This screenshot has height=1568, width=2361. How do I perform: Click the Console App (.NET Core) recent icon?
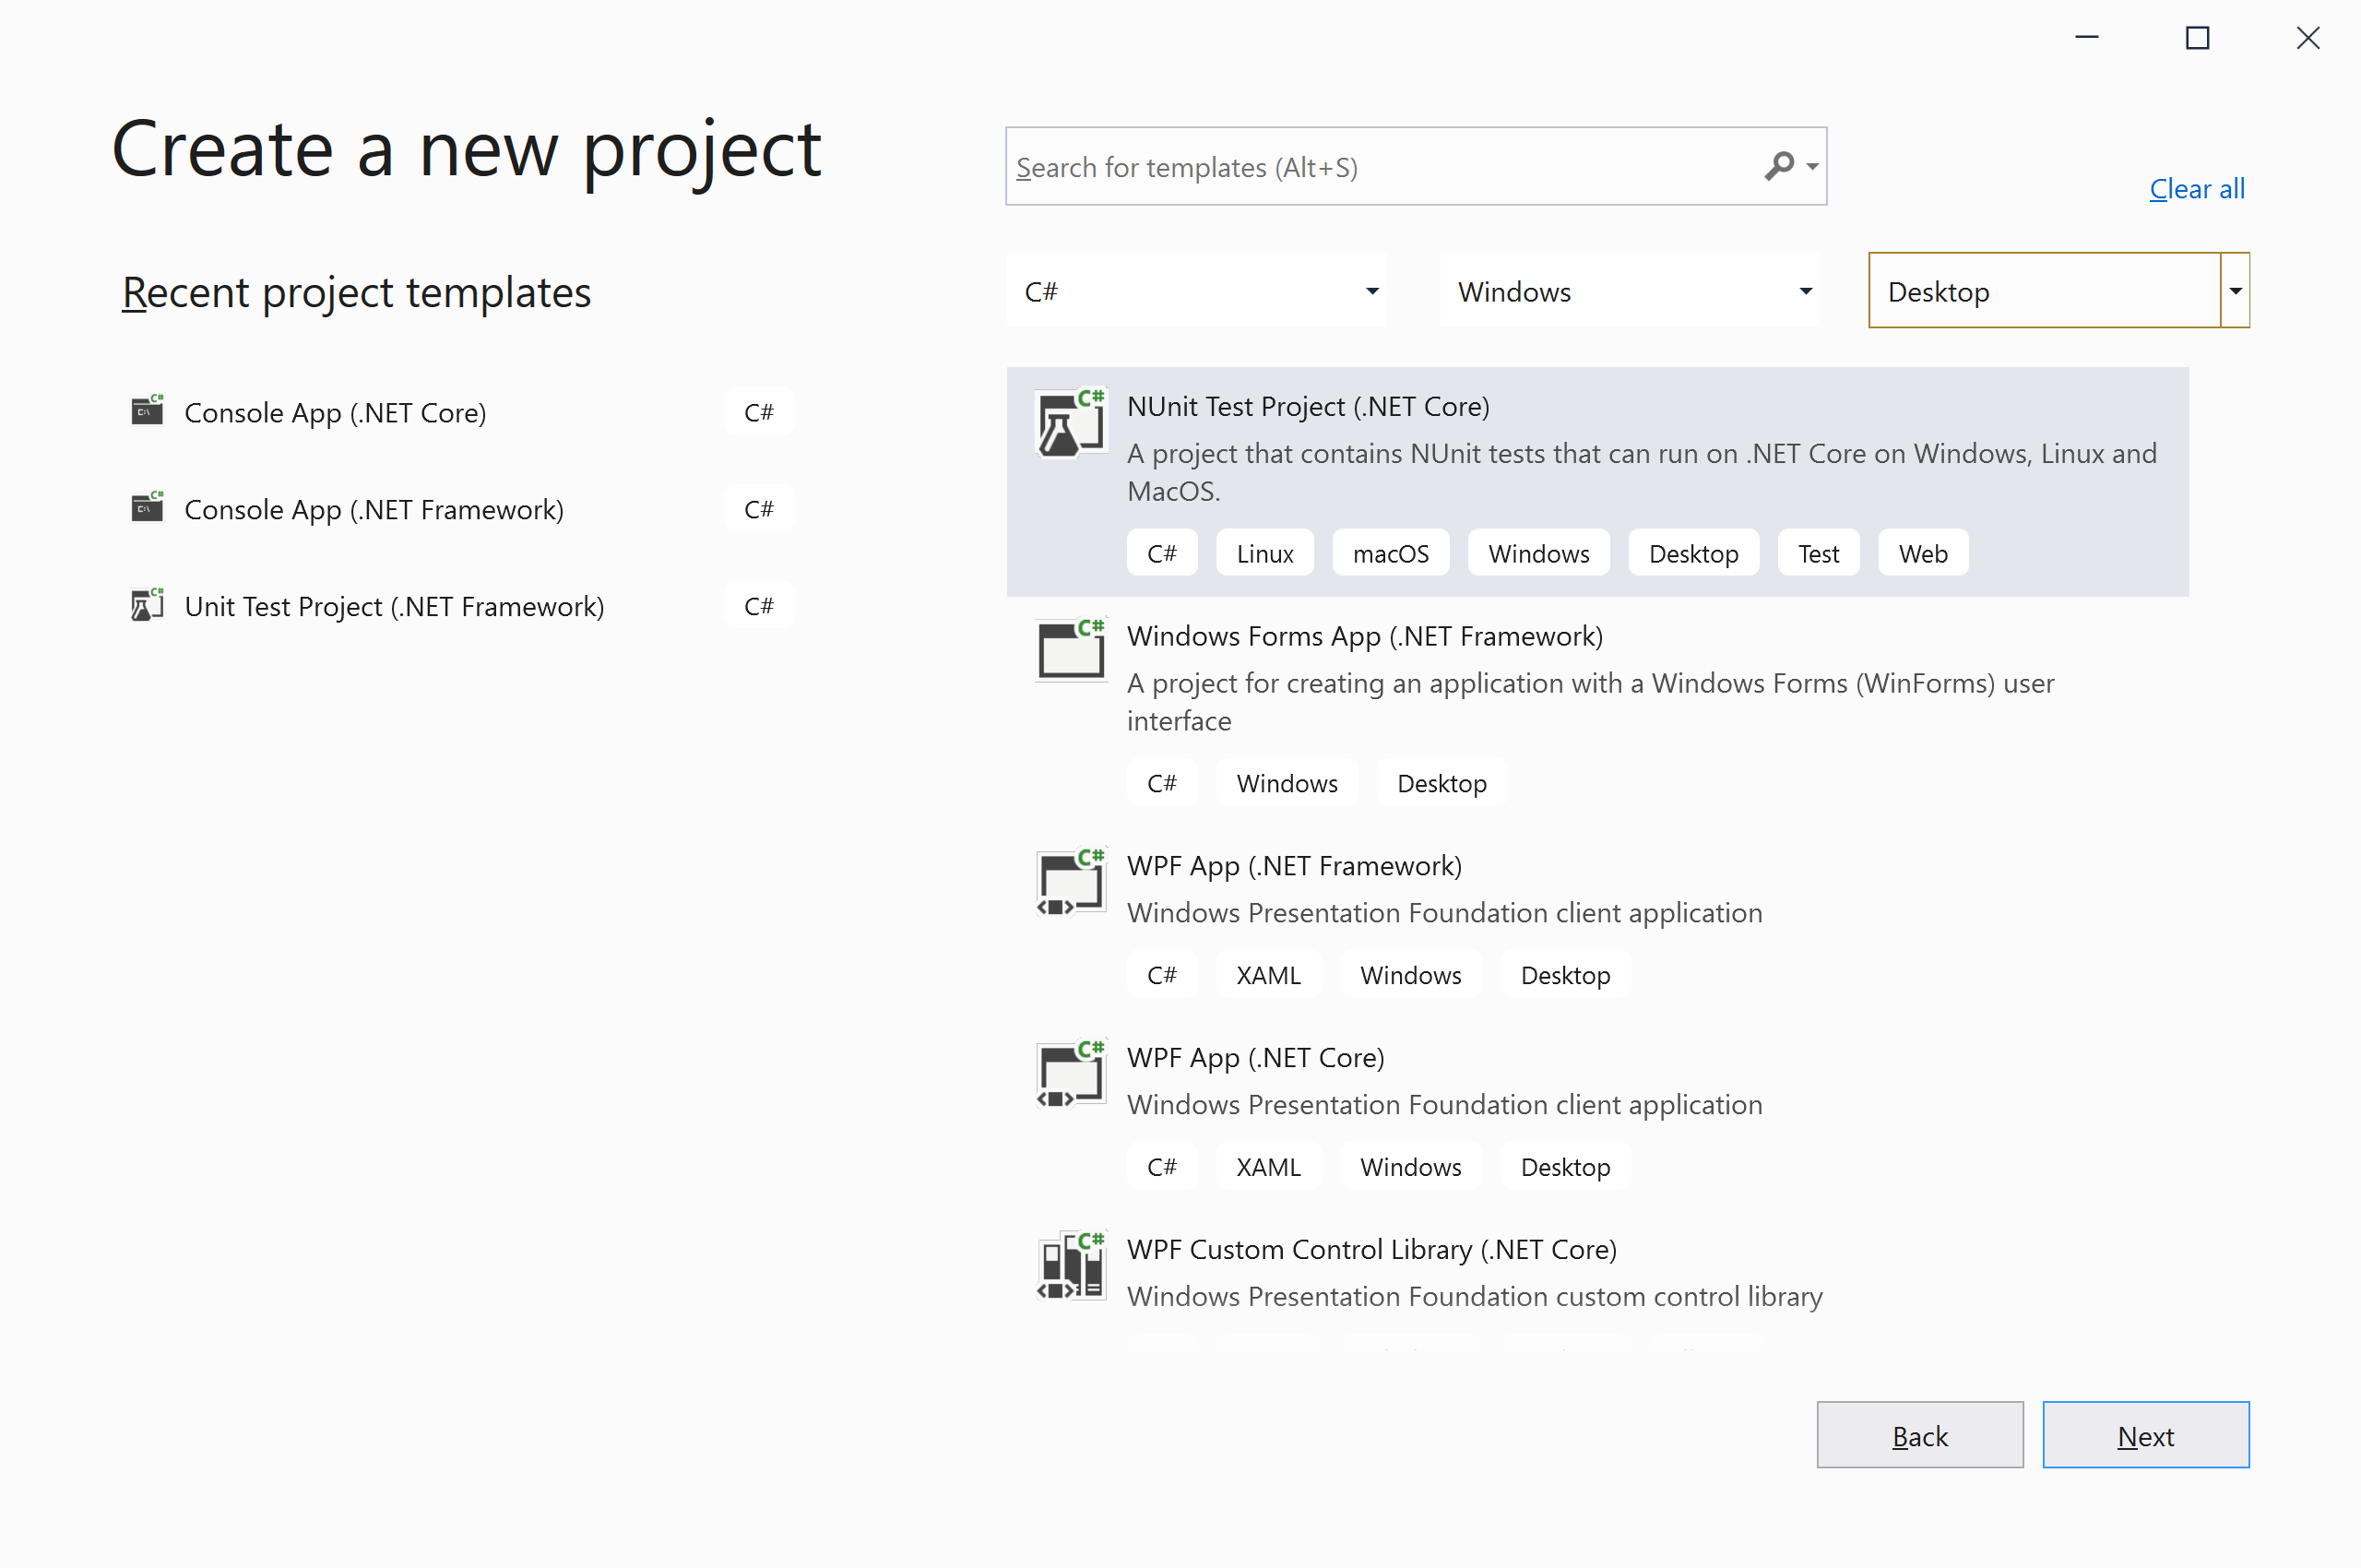click(x=148, y=411)
